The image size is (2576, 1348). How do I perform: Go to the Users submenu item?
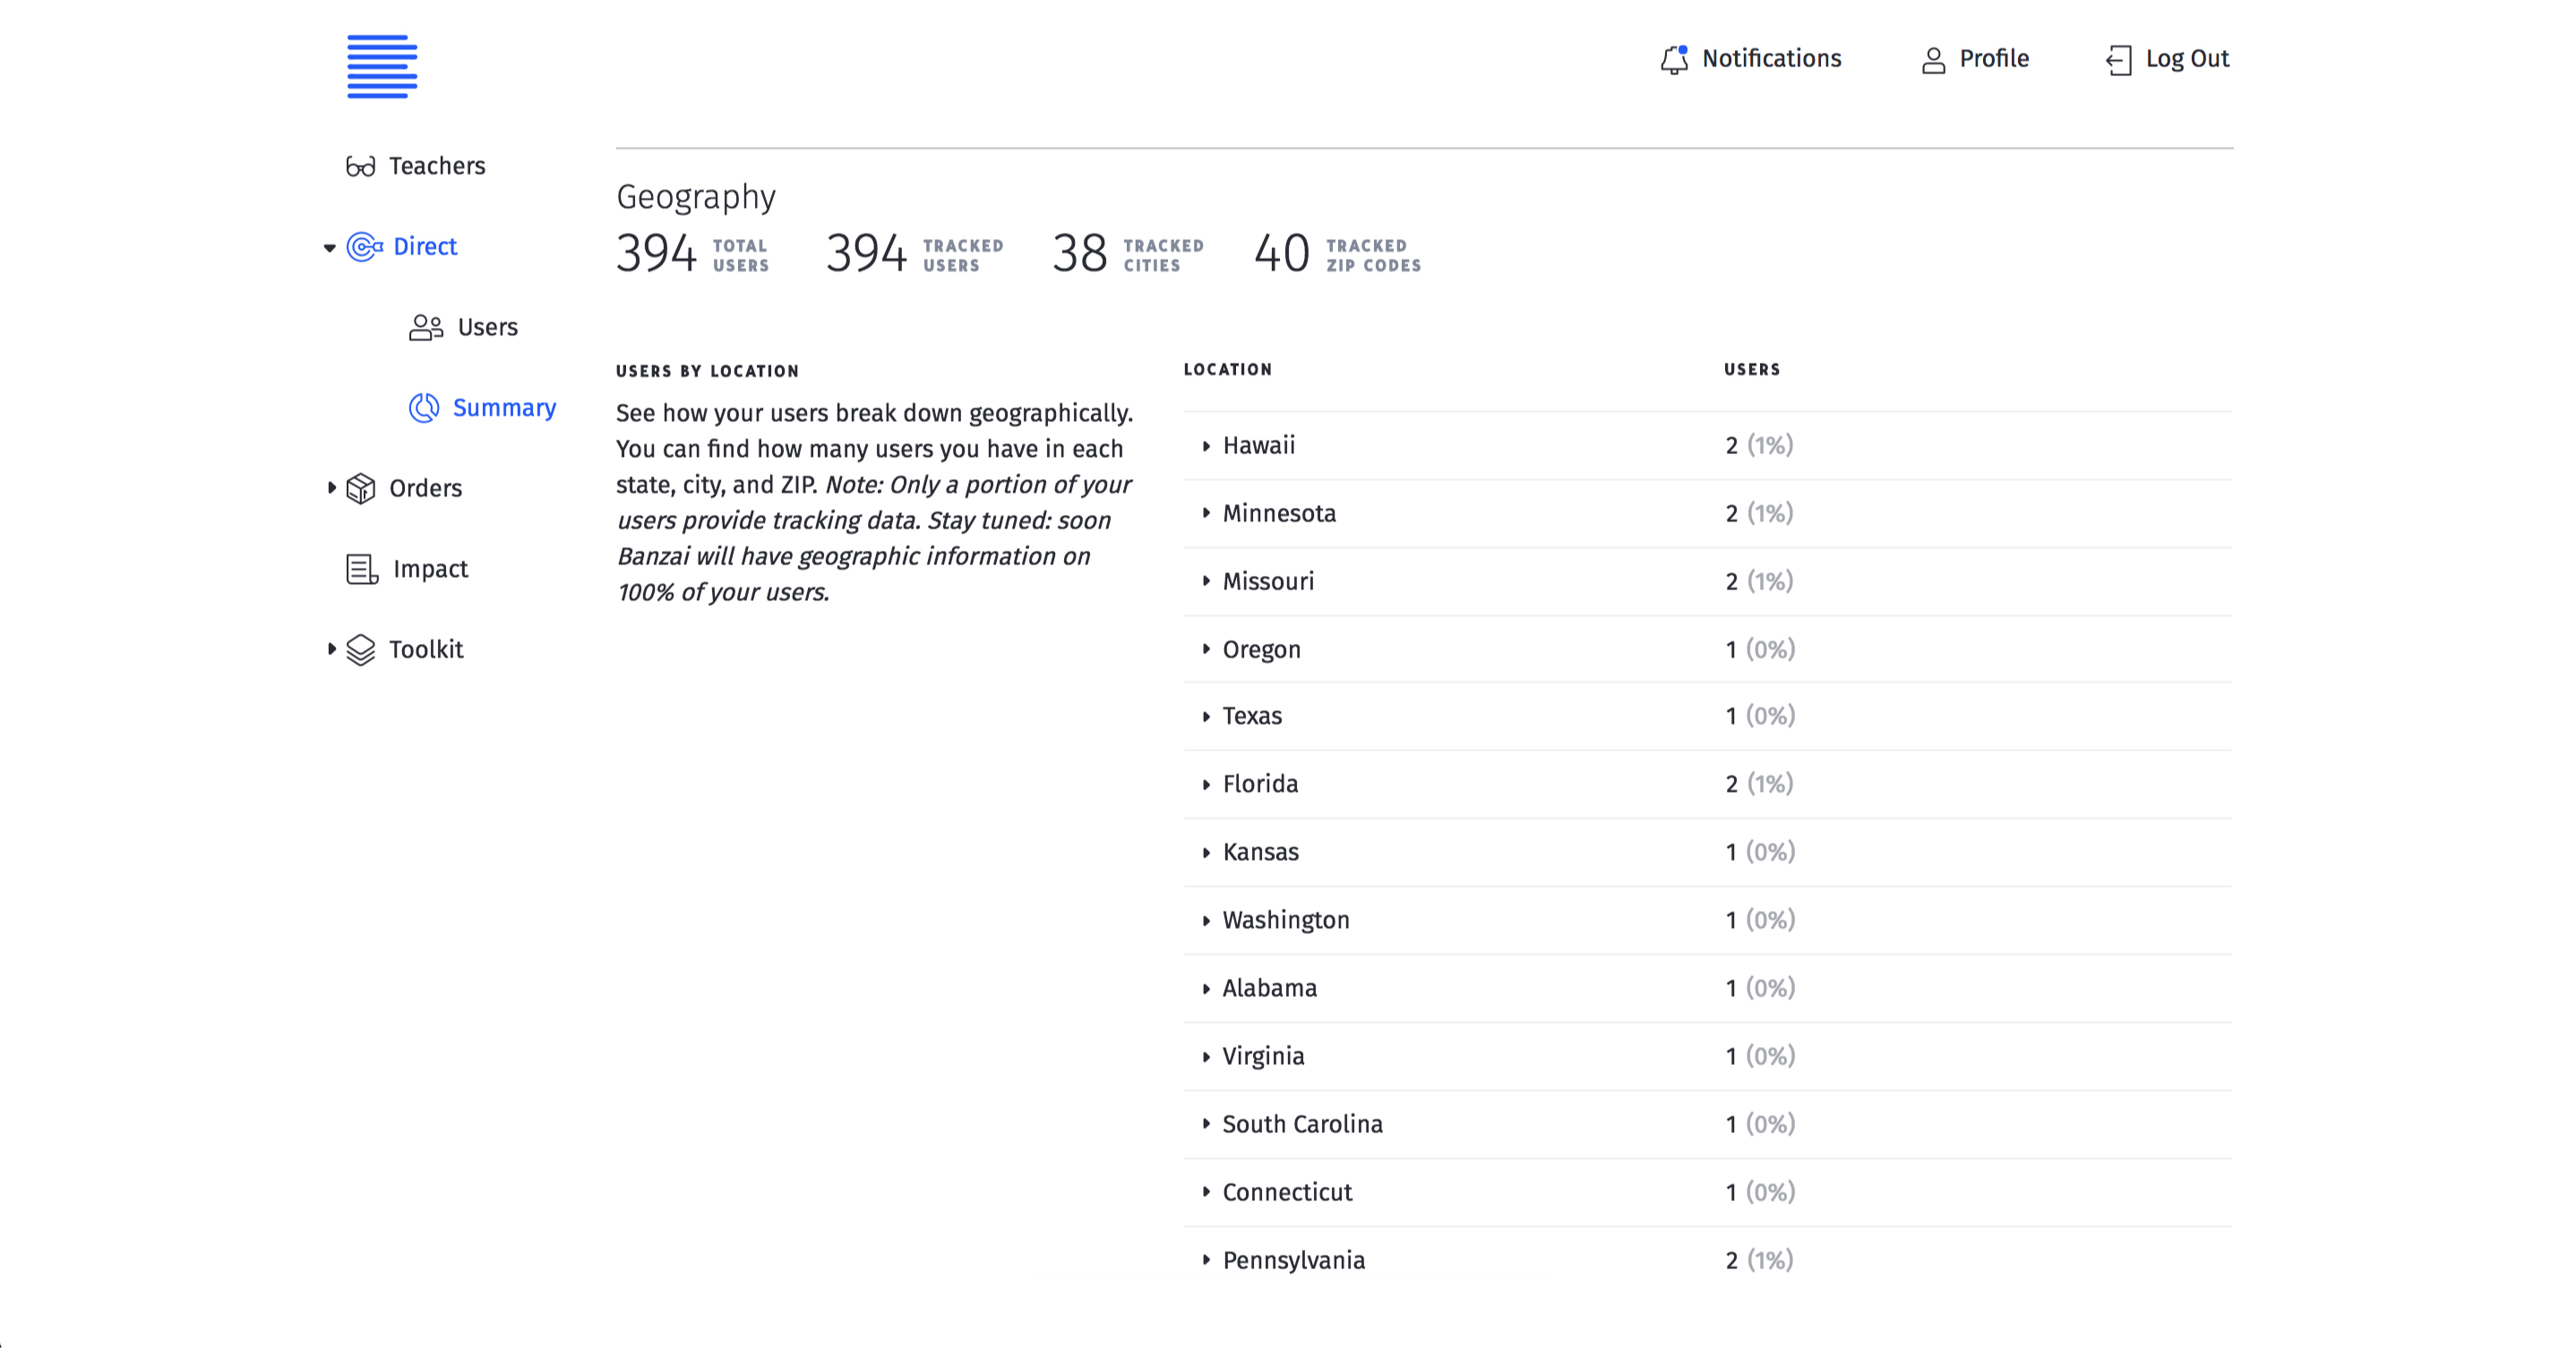tap(488, 327)
